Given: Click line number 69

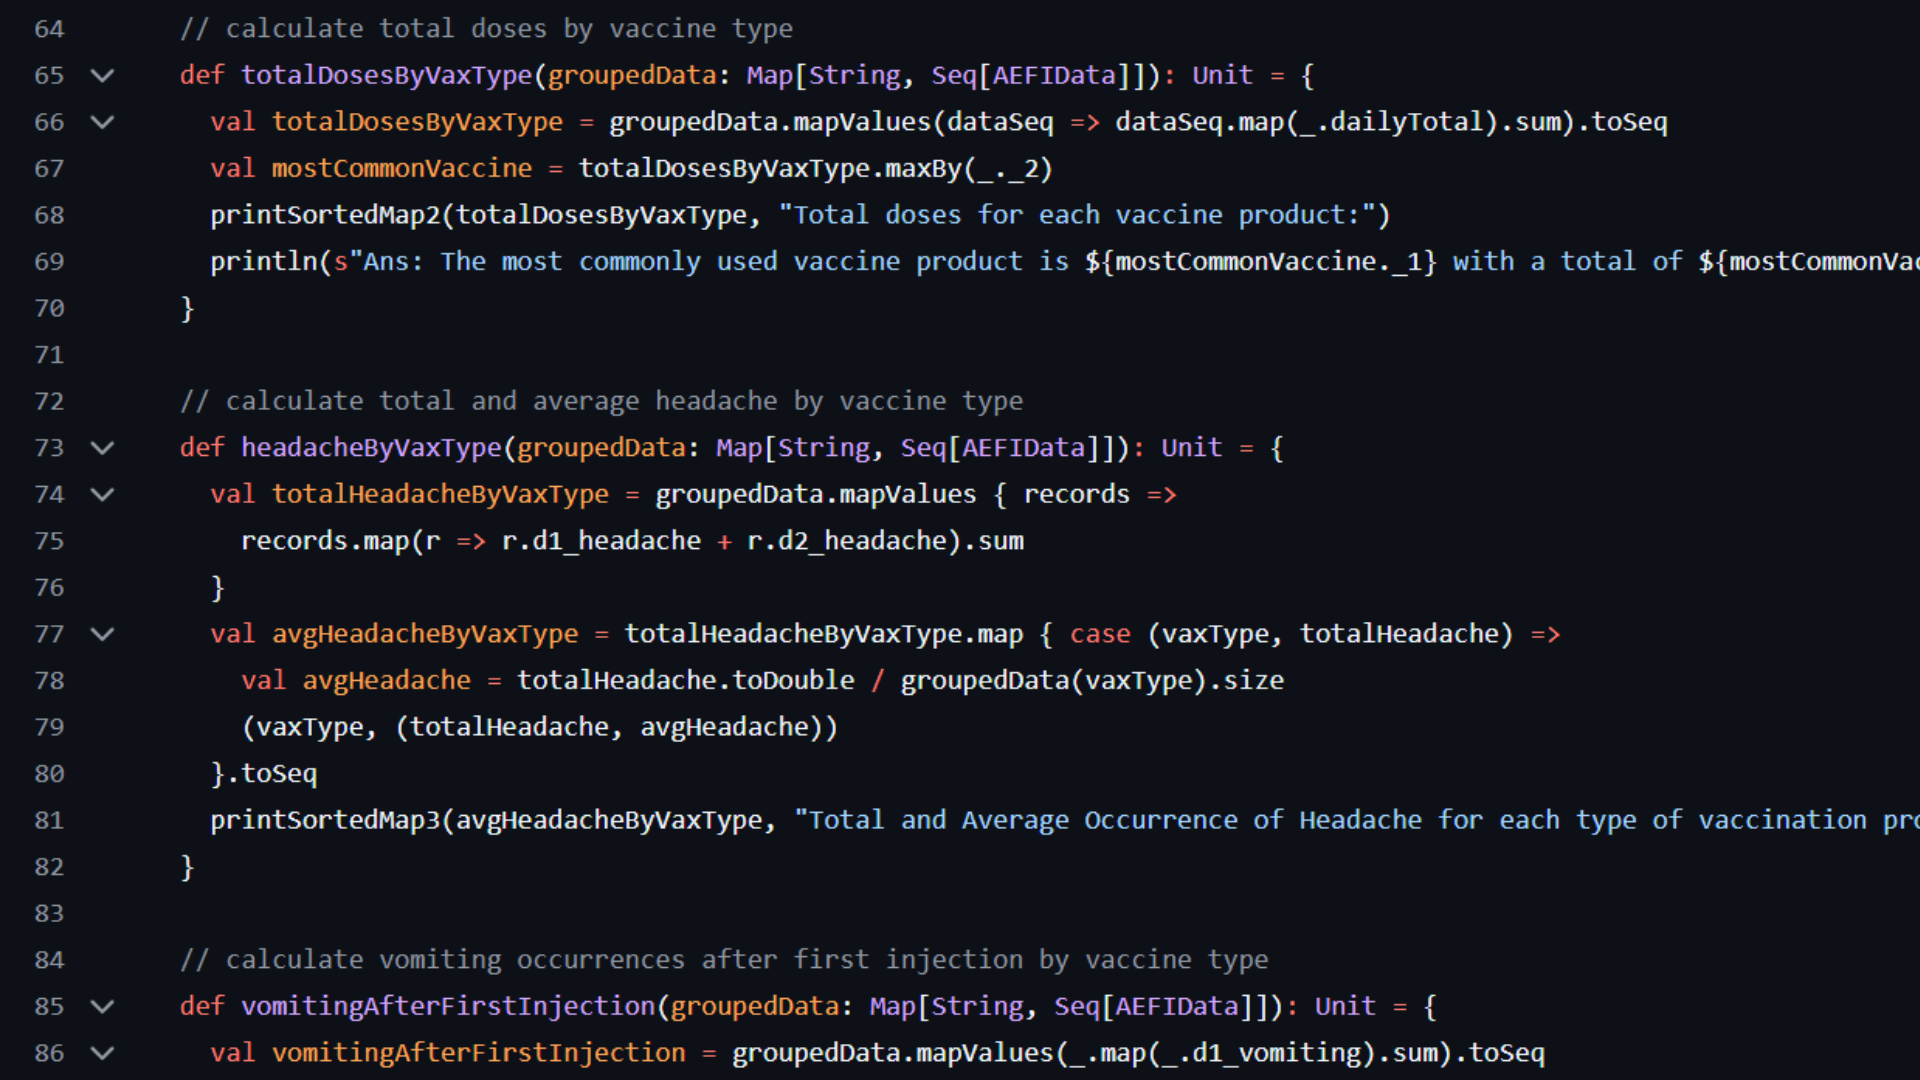Looking at the screenshot, I should [49, 262].
